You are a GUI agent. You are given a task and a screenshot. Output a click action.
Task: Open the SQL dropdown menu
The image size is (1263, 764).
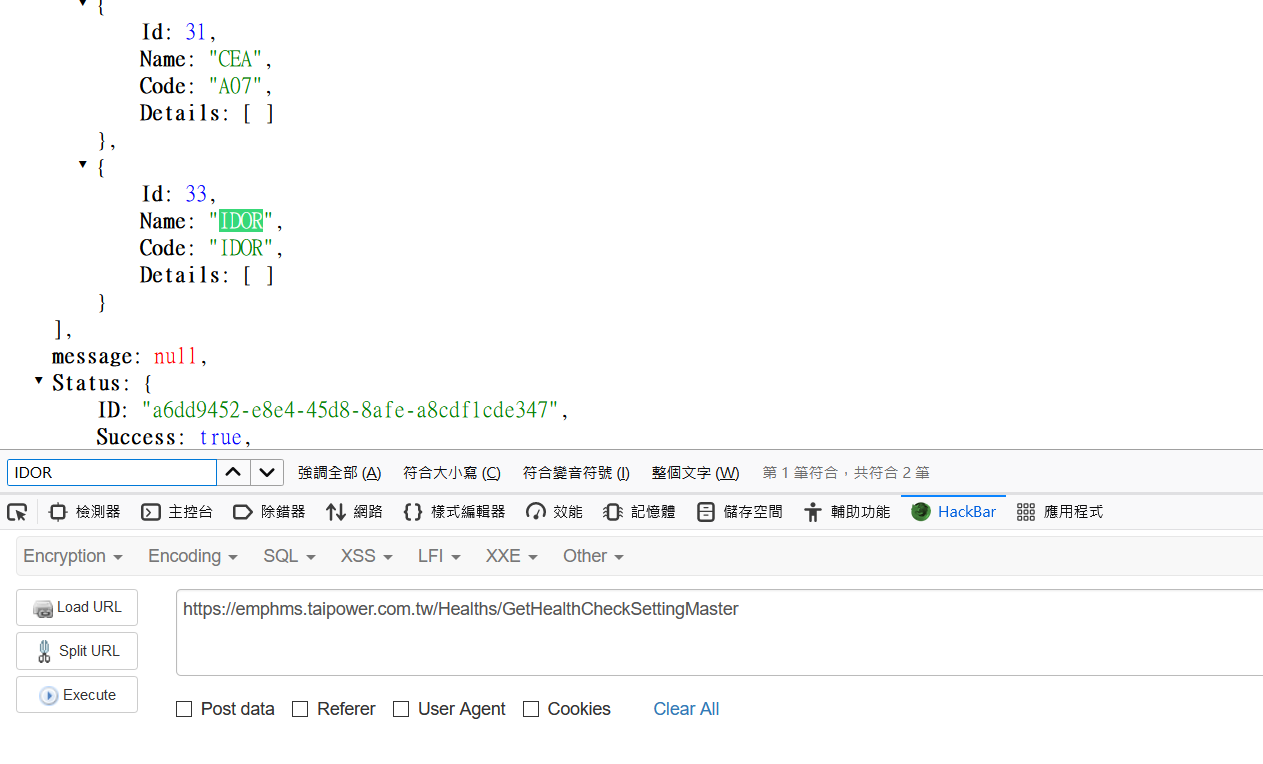tap(289, 556)
